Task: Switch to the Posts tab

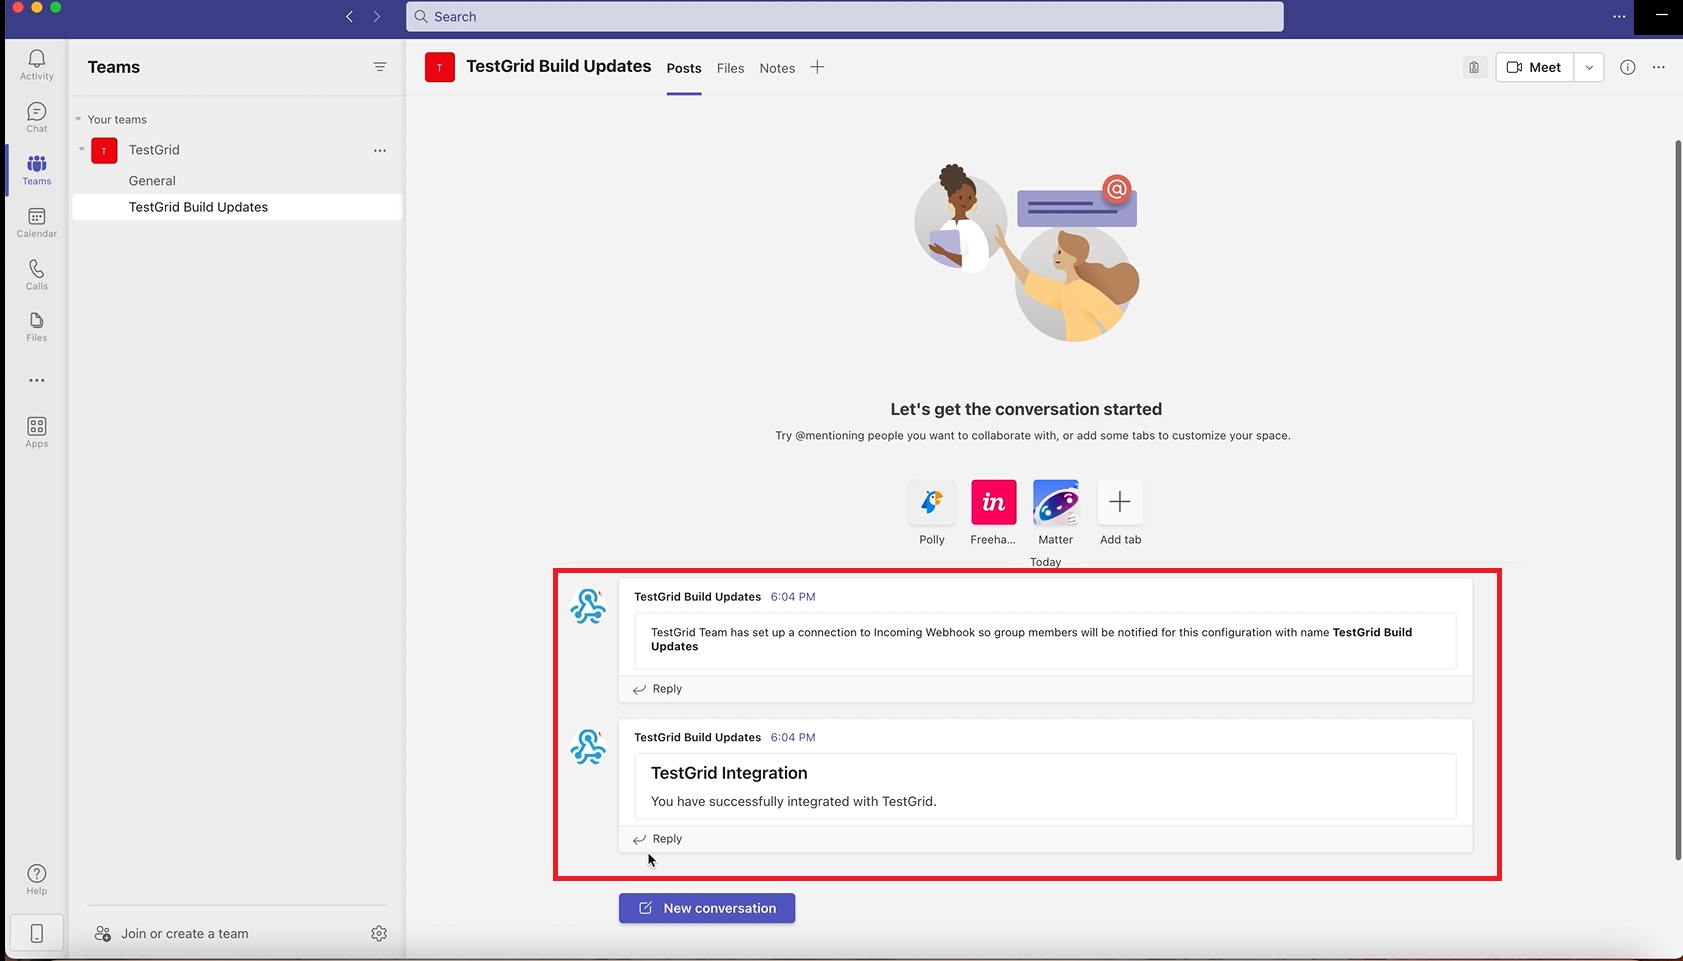Action: click(684, 68)
